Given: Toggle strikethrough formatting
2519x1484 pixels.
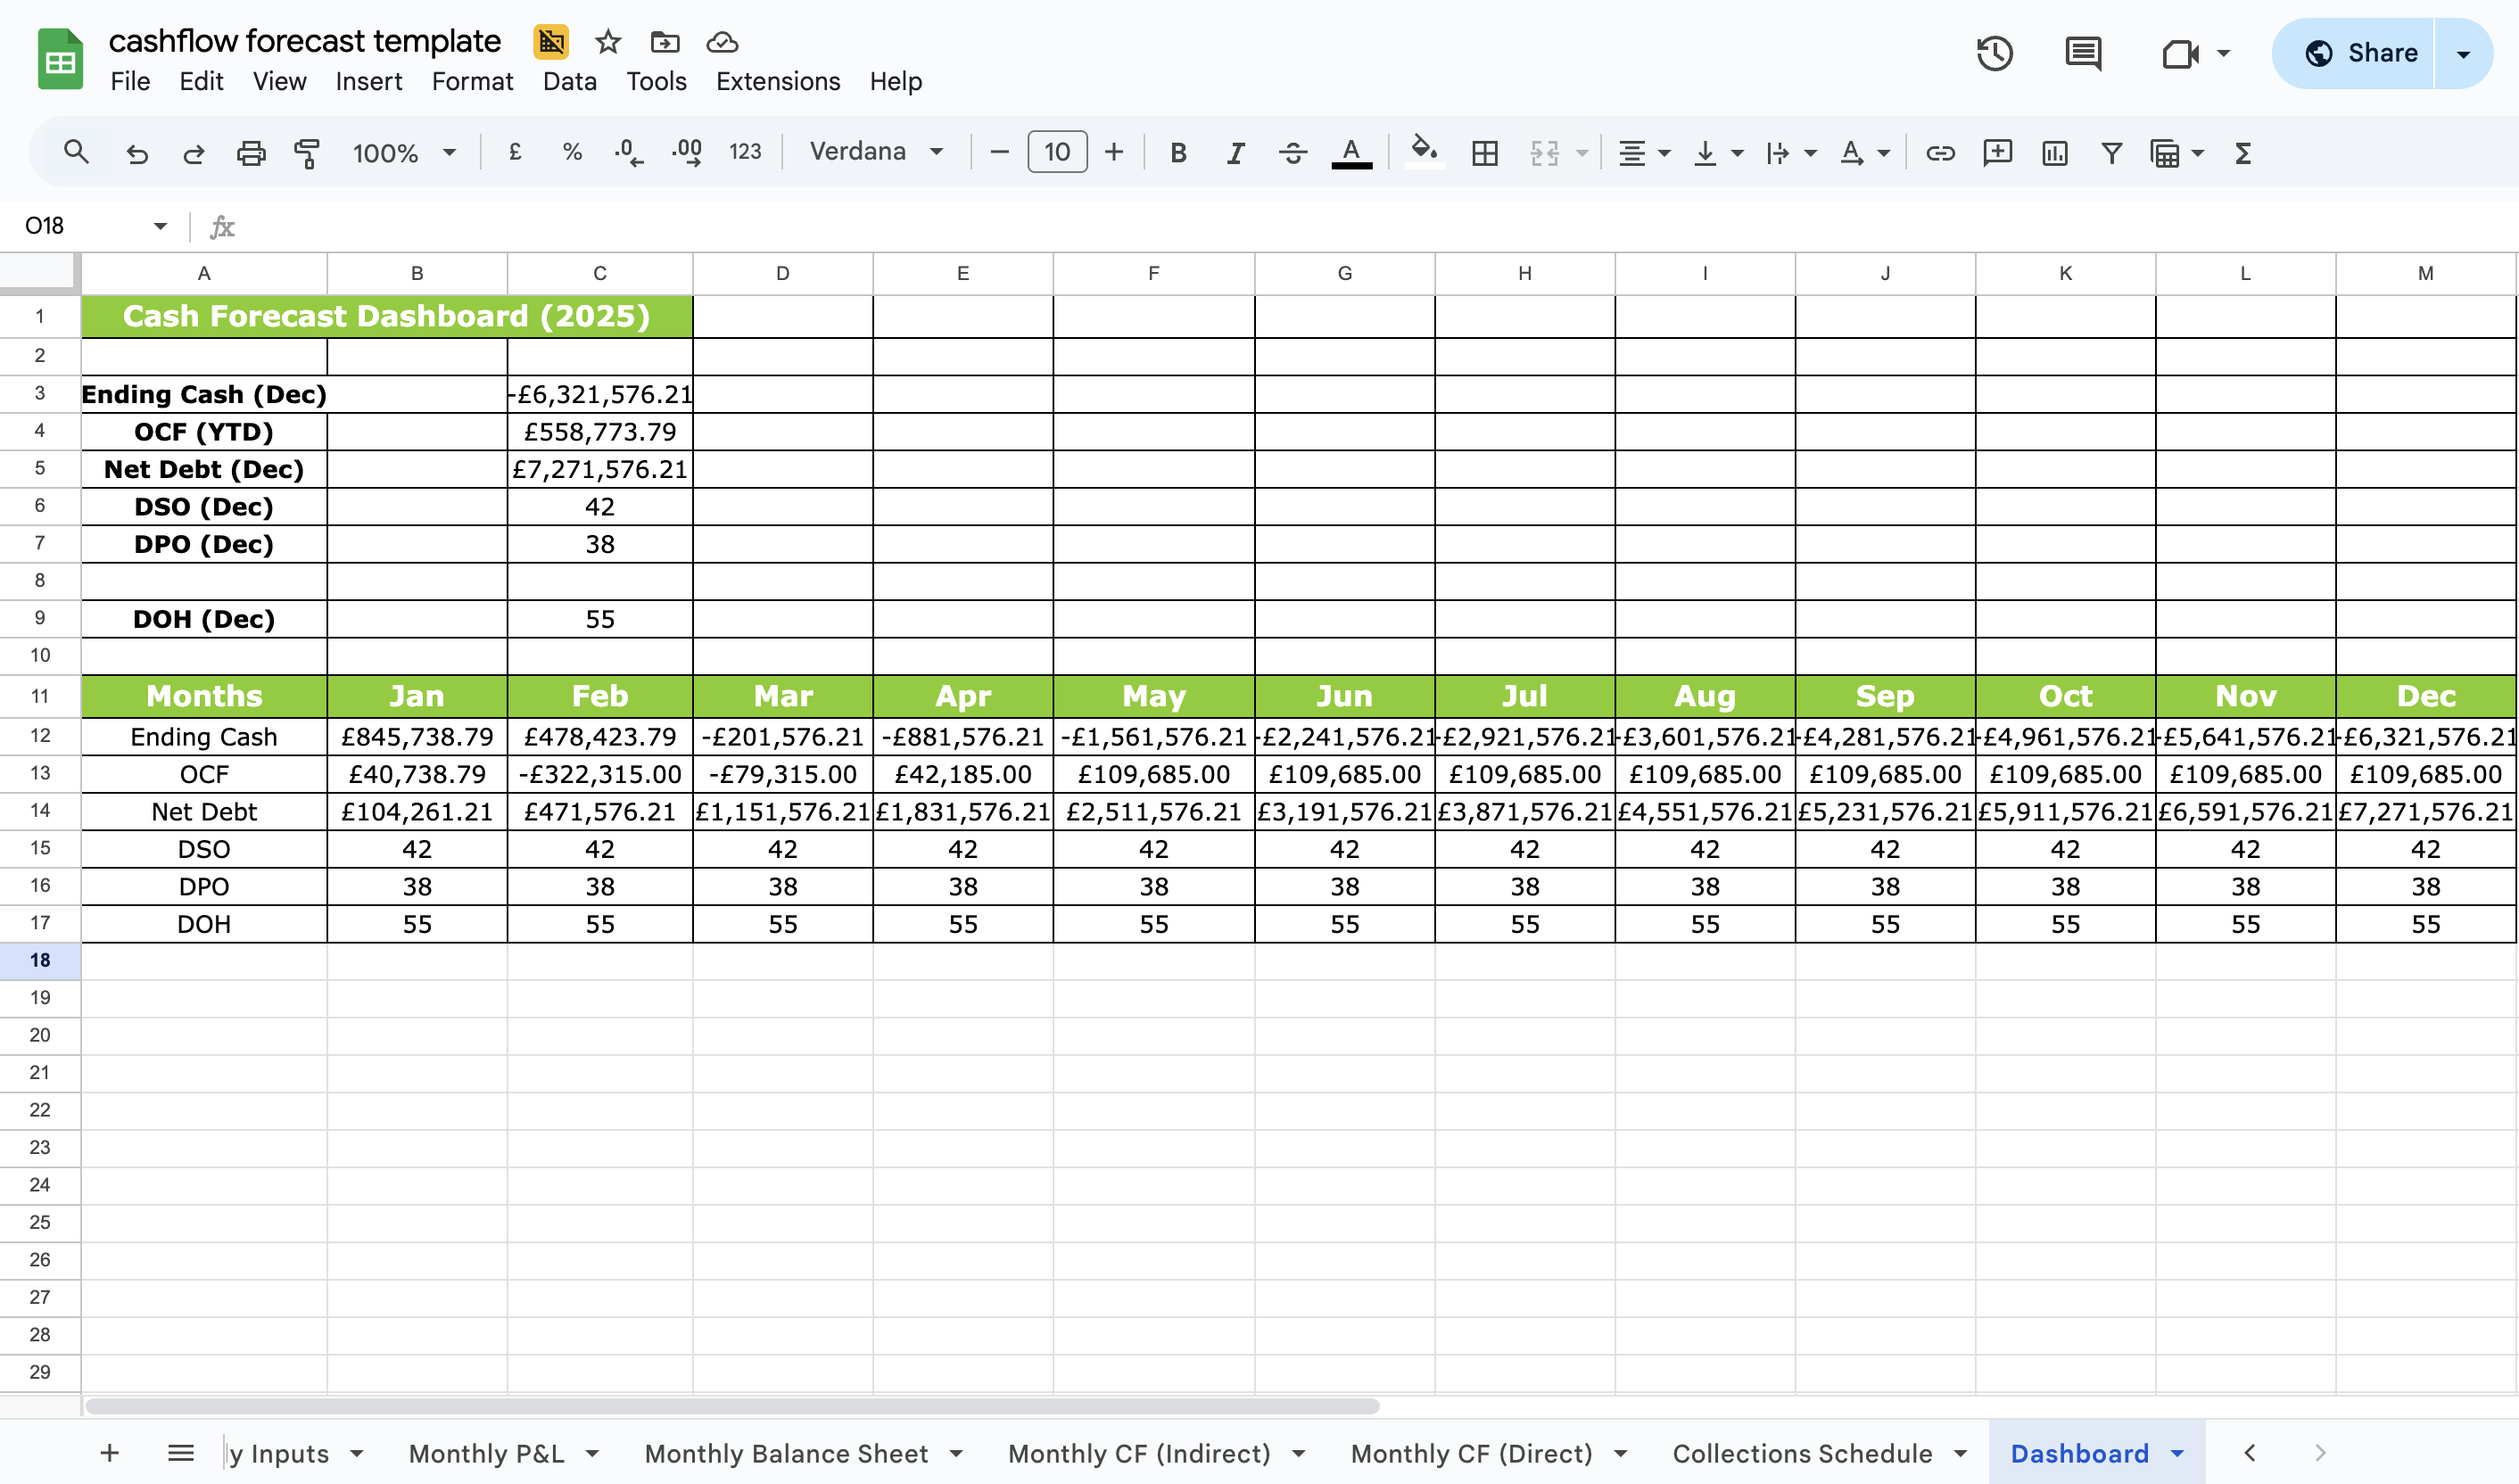Looking at the screenshot, I should tap(1293, 153).
